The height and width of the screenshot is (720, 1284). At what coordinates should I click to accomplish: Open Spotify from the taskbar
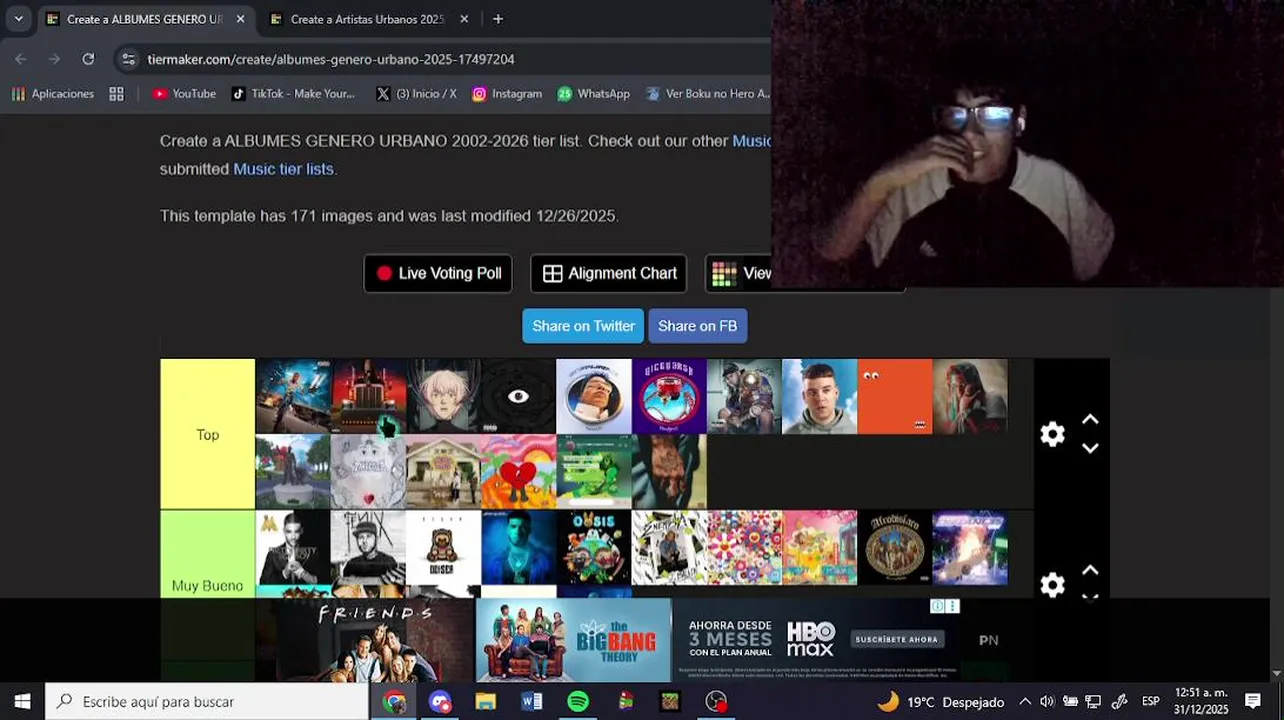click(578, 702)
